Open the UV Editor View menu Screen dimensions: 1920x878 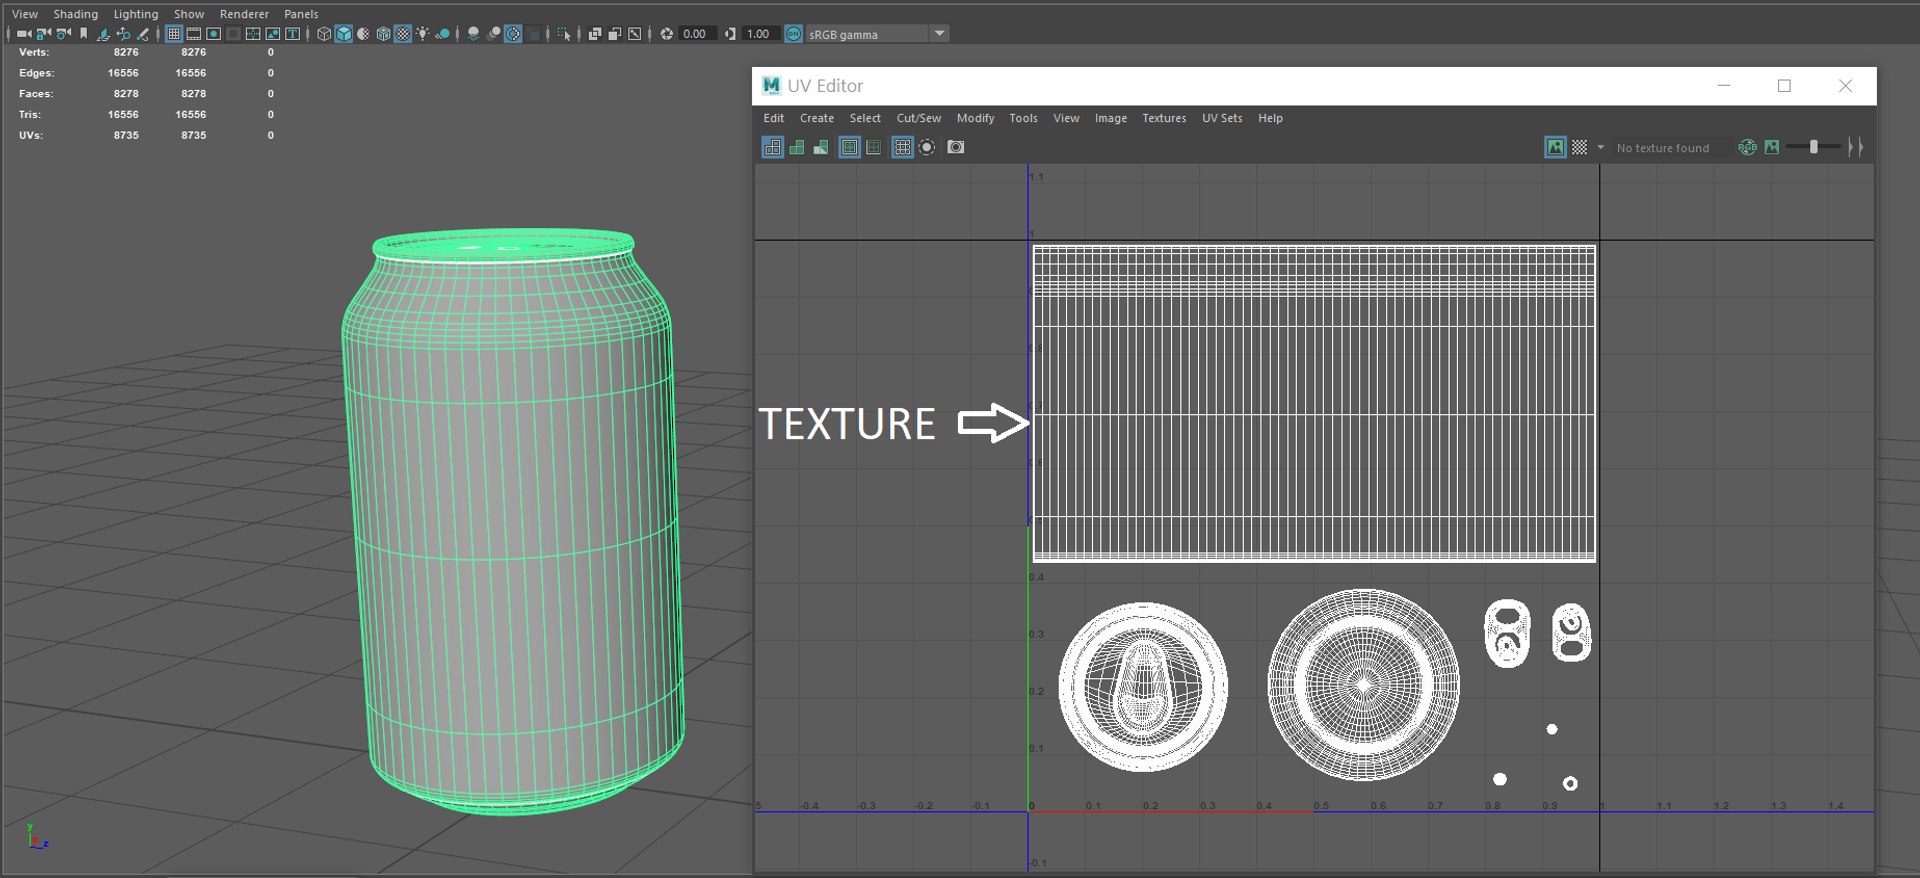[x=1066, y=118]
